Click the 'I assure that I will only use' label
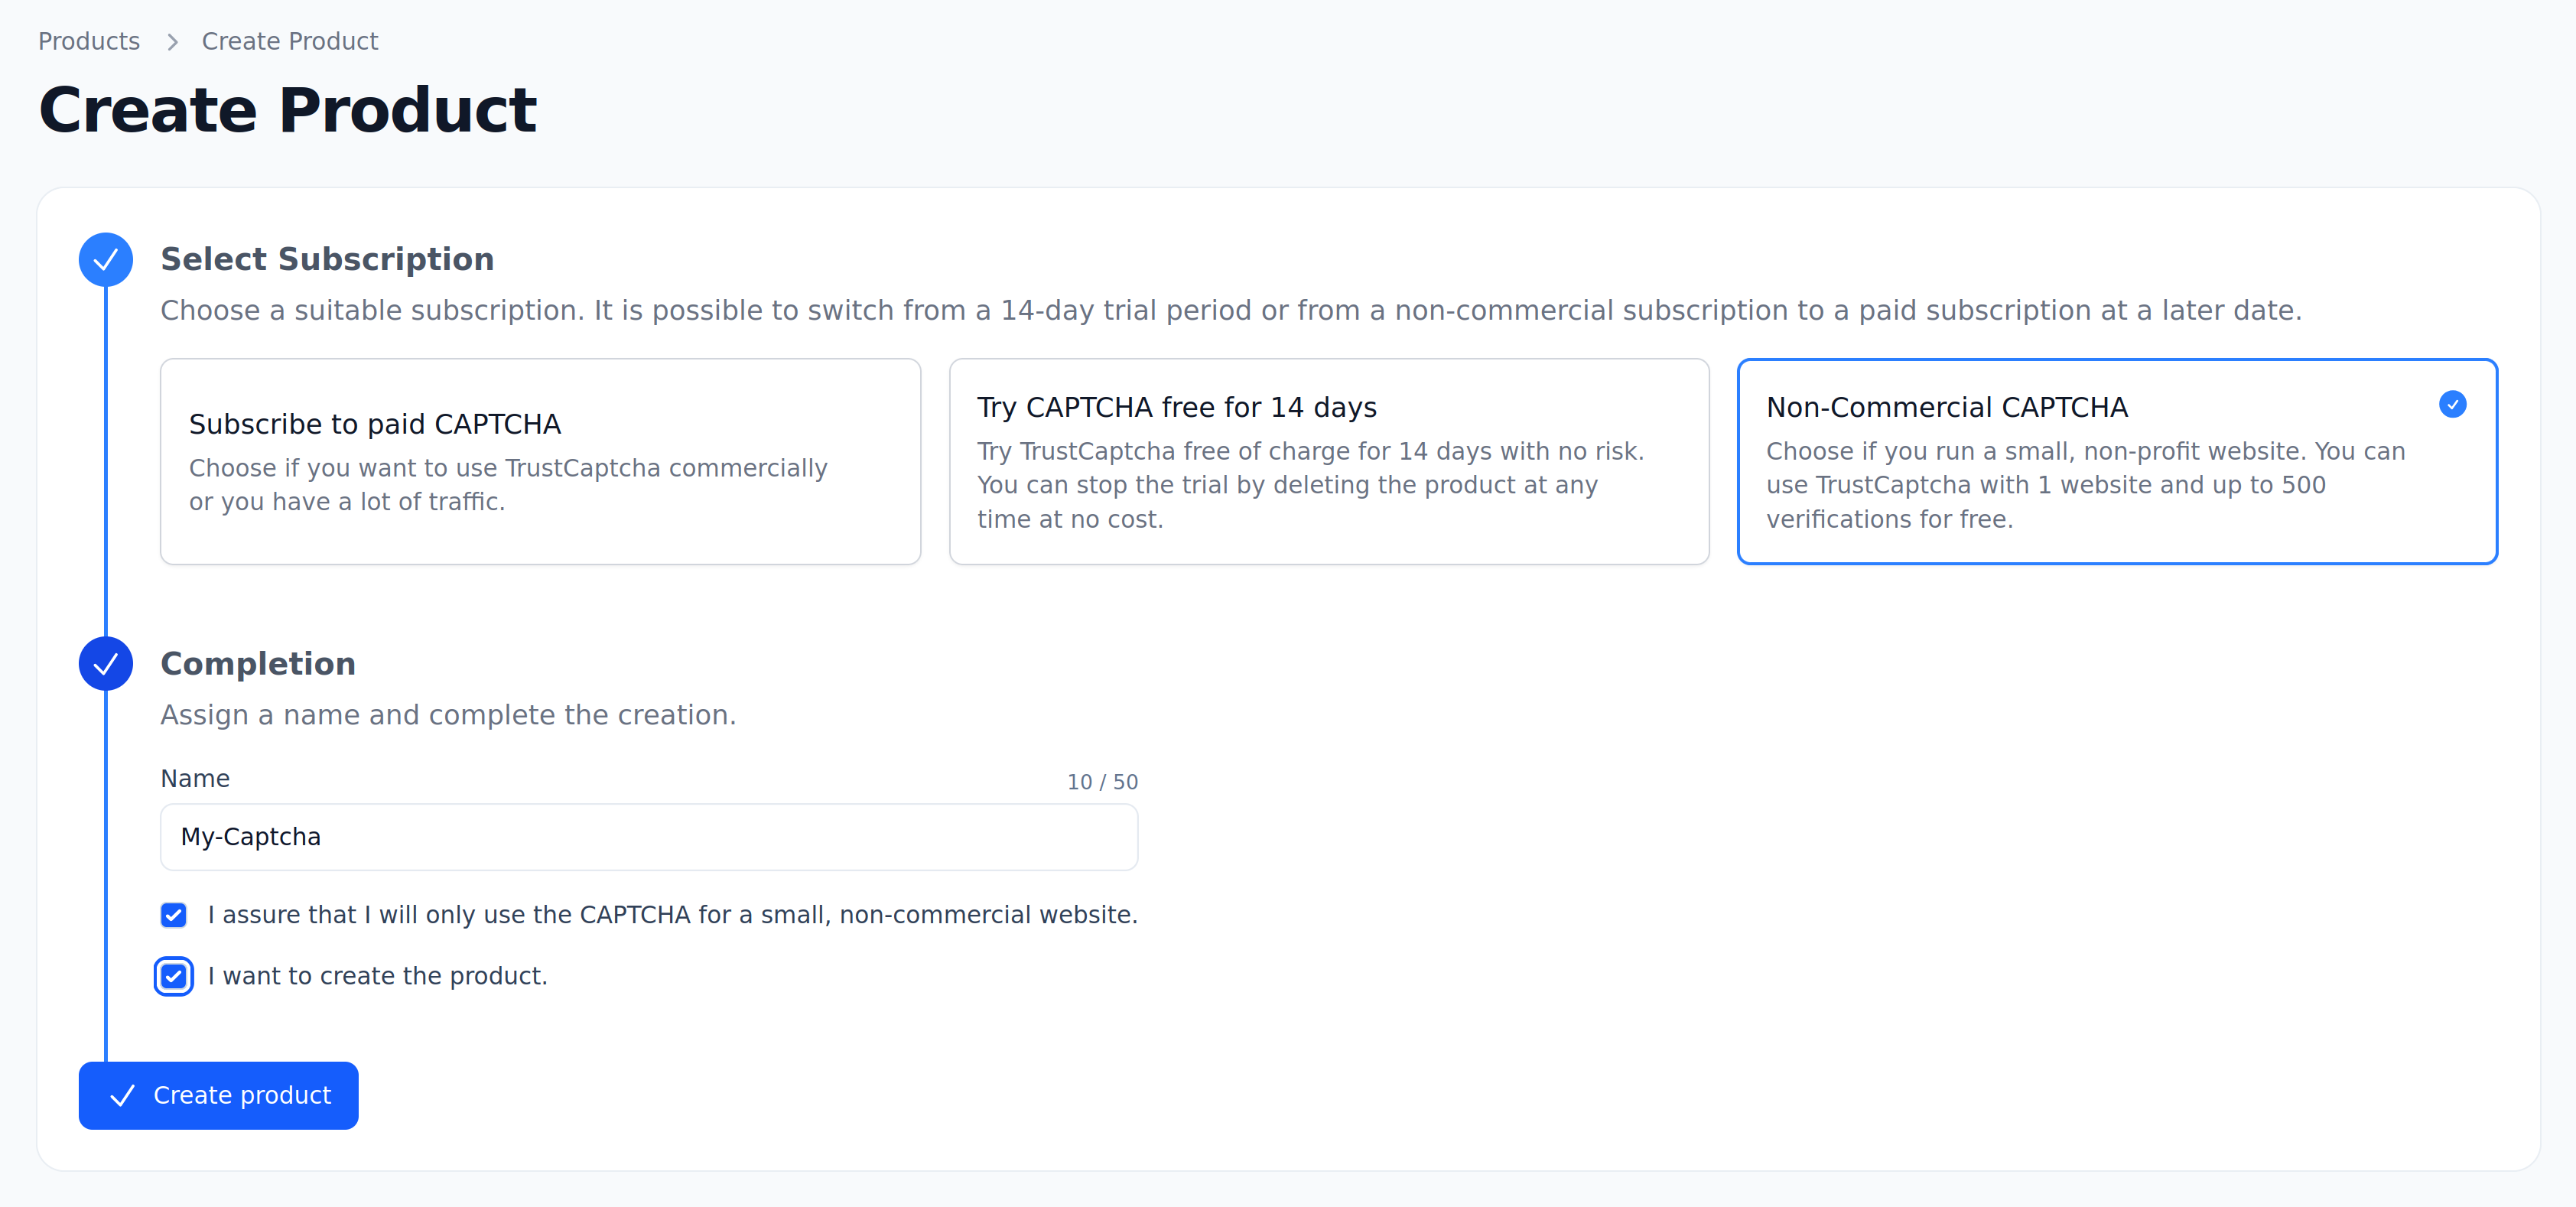The height and width of the screenshot is (1207, 2576). pyautogui.click(x=673, y=915)
